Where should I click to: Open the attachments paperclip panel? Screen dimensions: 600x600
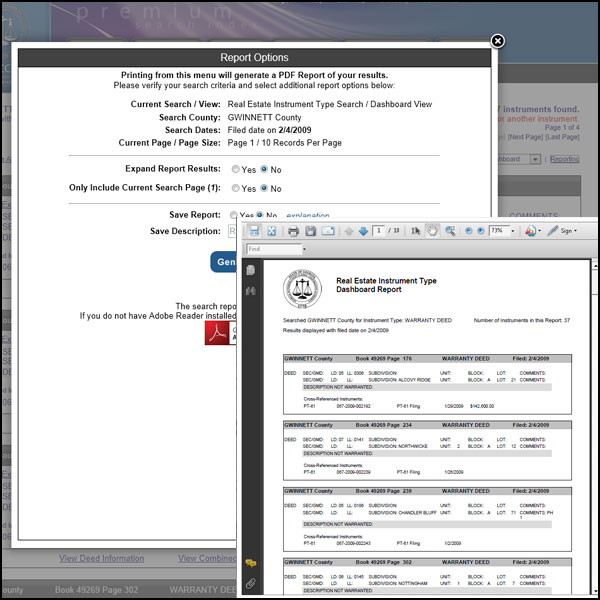pyautogui.click(x=251, y=583)
